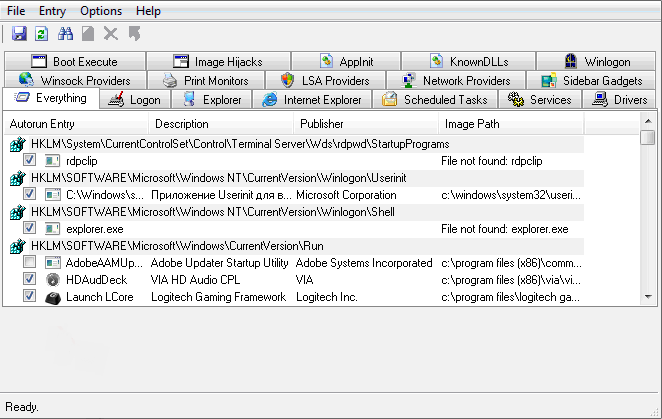Open the Entry menu
Screen dimensions: 662x419
pyautogui.click(x=52, y=11)
